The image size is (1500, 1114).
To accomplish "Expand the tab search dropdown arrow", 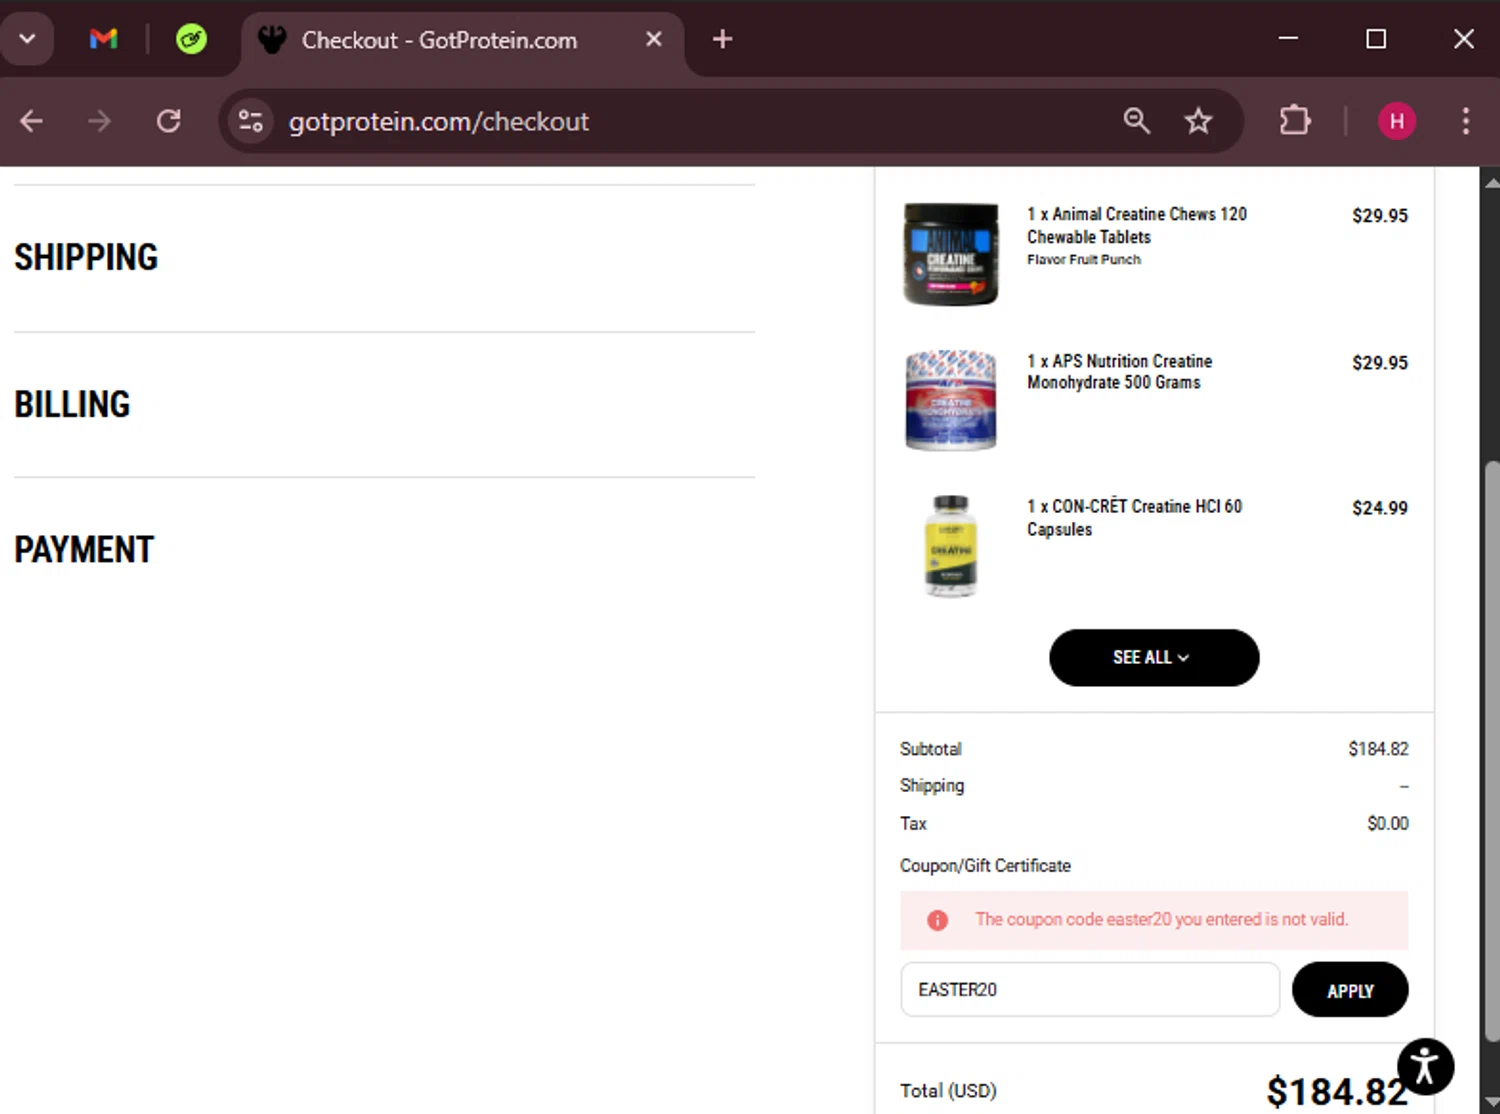I will pos(27,39).
